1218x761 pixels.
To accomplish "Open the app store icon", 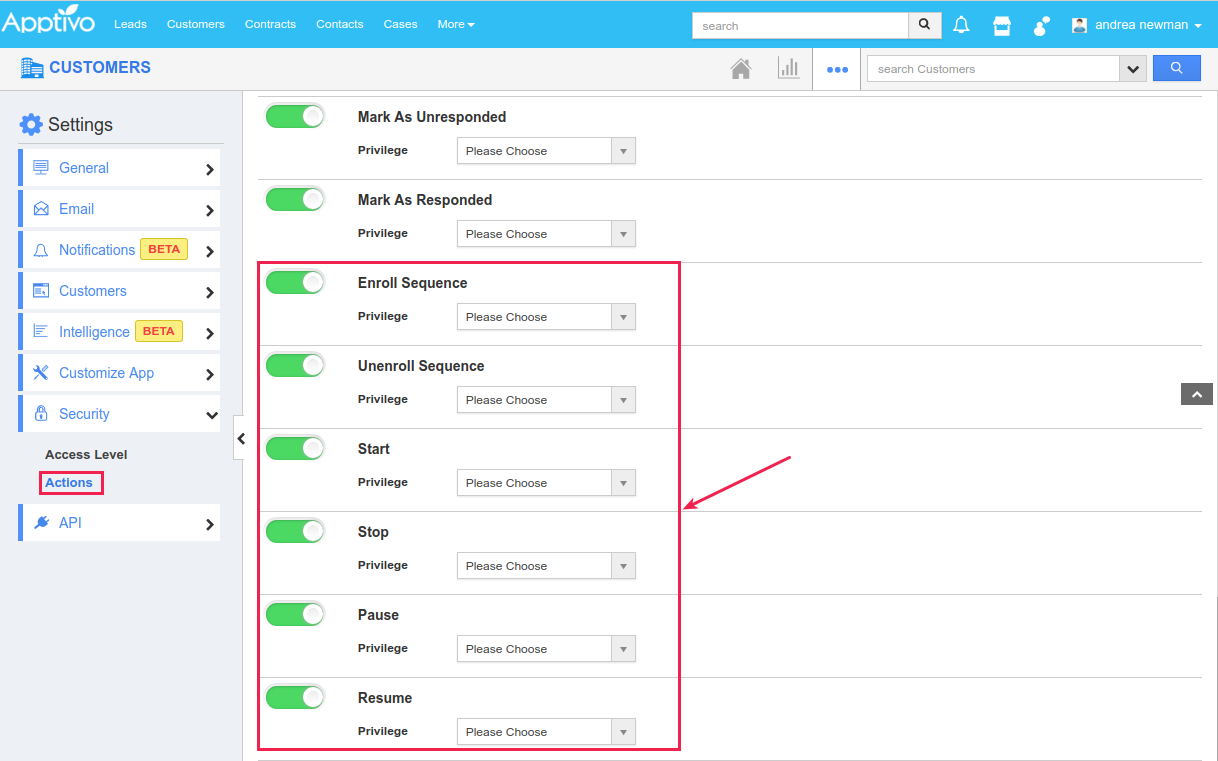I will (x=1001, y=25).
